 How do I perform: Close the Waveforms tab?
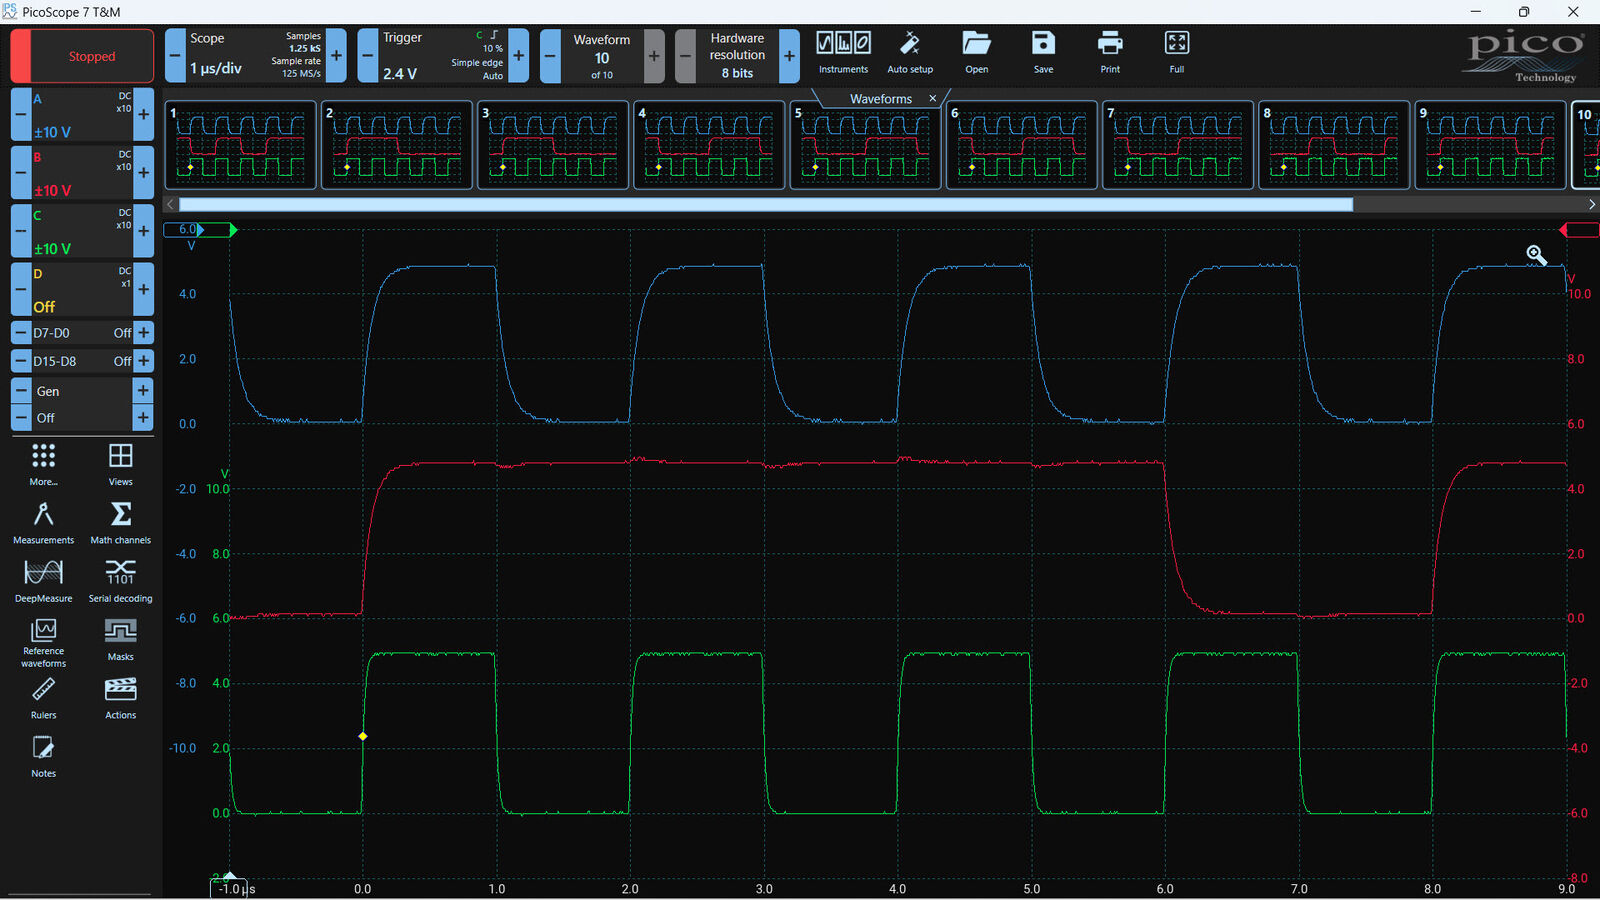point(932,98)
